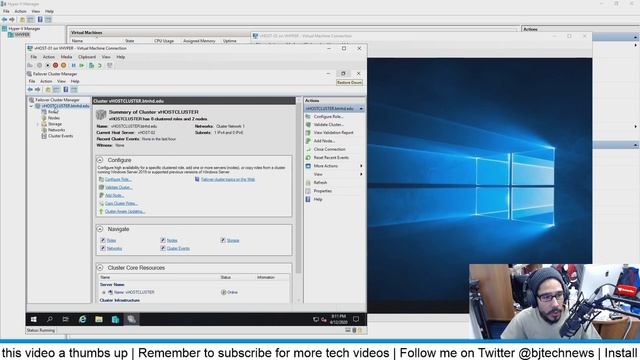
Task: Select Cluster Events in cluster tree
Action: tap(60, 136)
